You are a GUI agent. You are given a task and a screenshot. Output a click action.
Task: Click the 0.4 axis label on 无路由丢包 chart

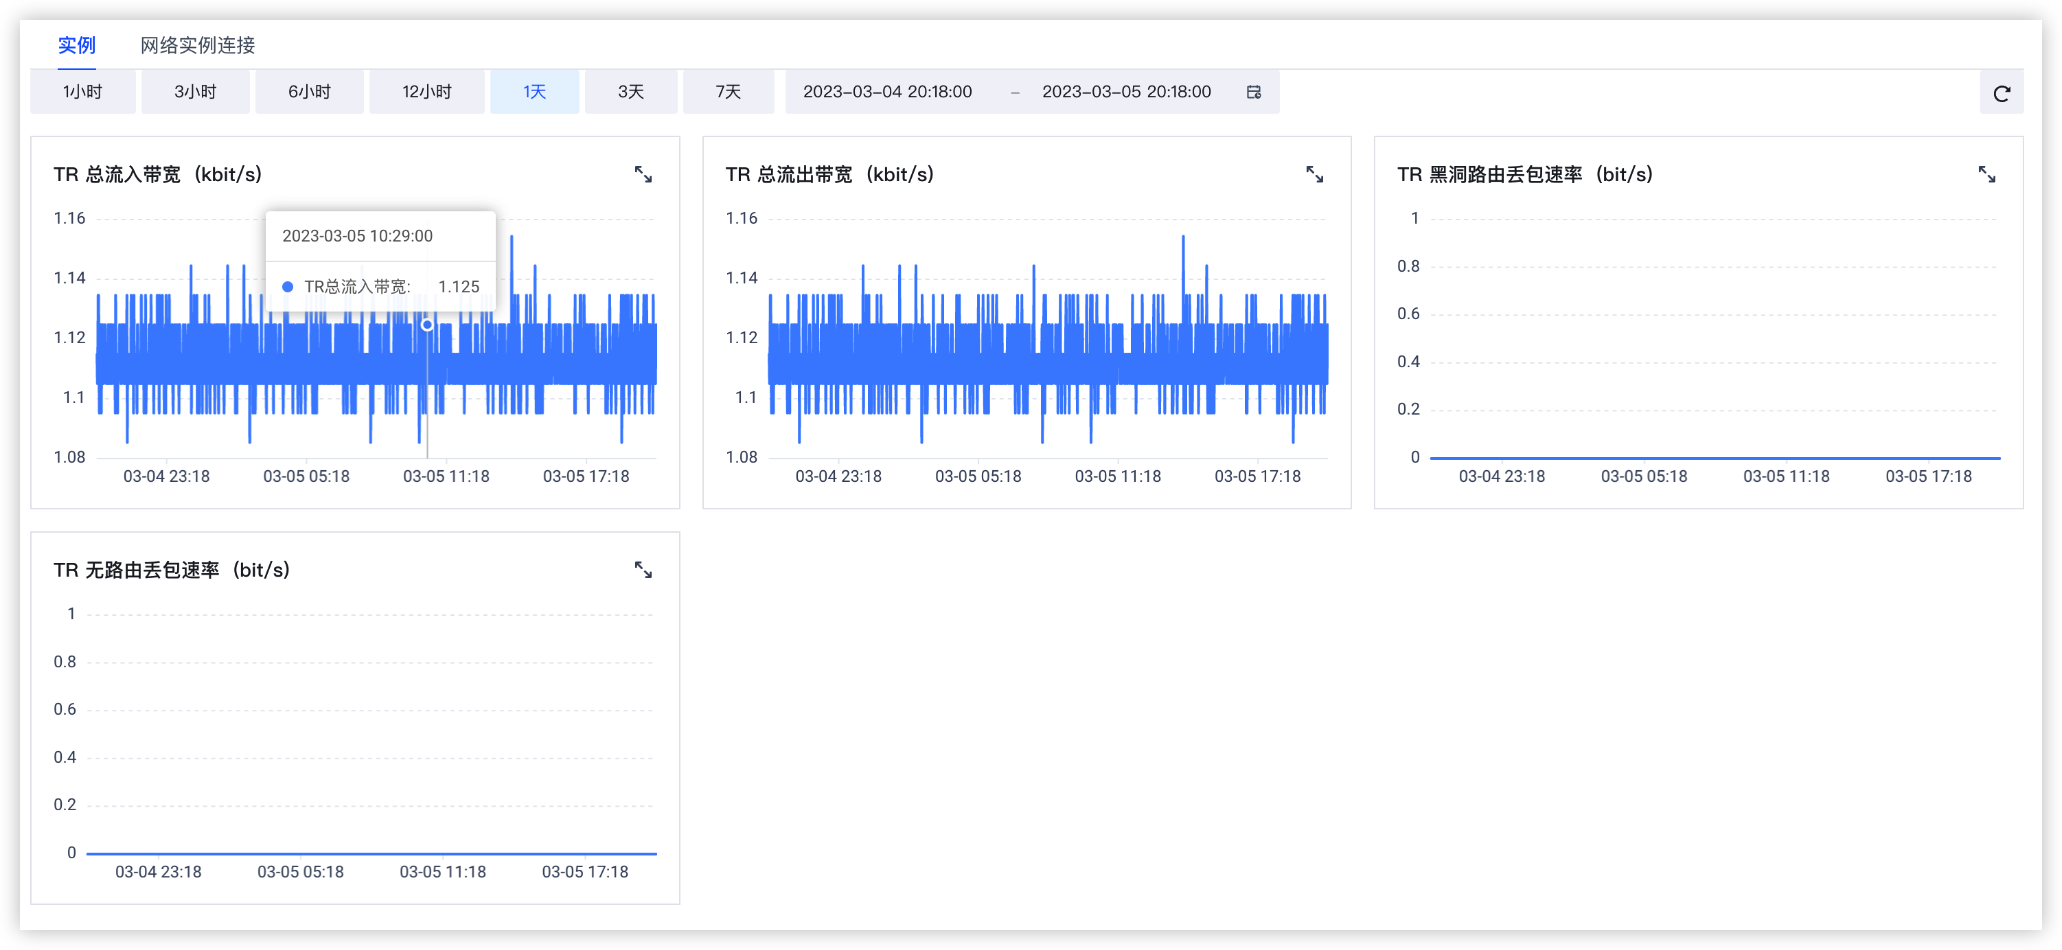click(x=65, y=757)
